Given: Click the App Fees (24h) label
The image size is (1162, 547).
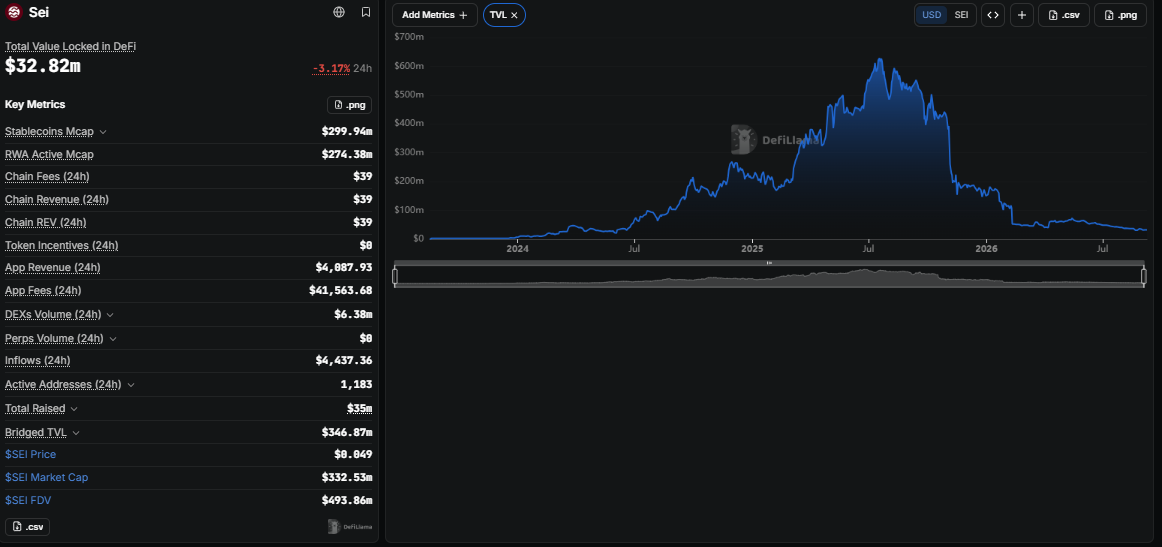Looking at the screenshot, I should point(43,291).
